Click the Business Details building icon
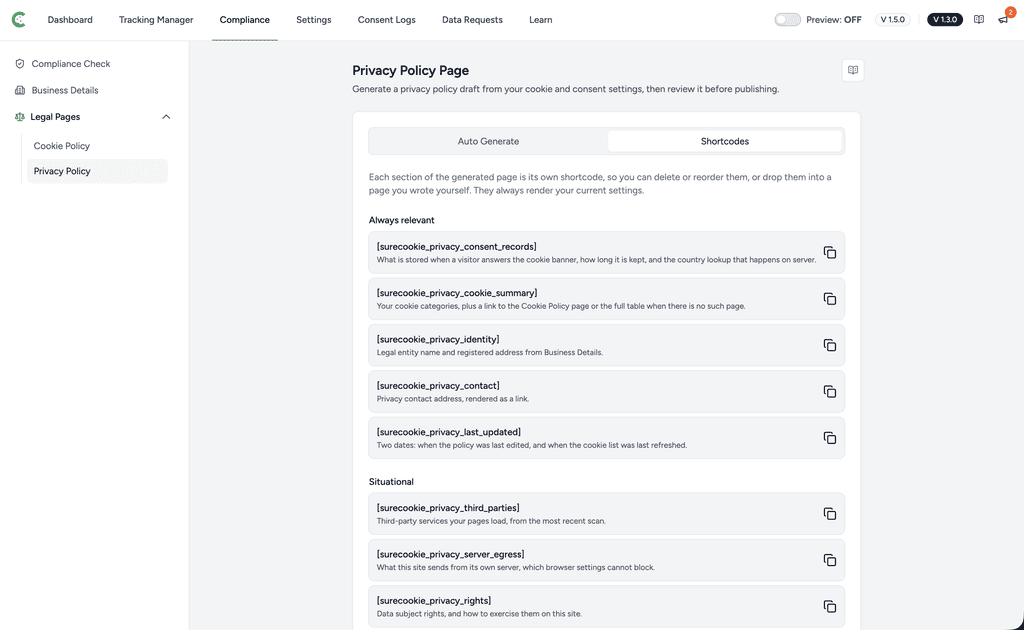 tap(20, 90)
